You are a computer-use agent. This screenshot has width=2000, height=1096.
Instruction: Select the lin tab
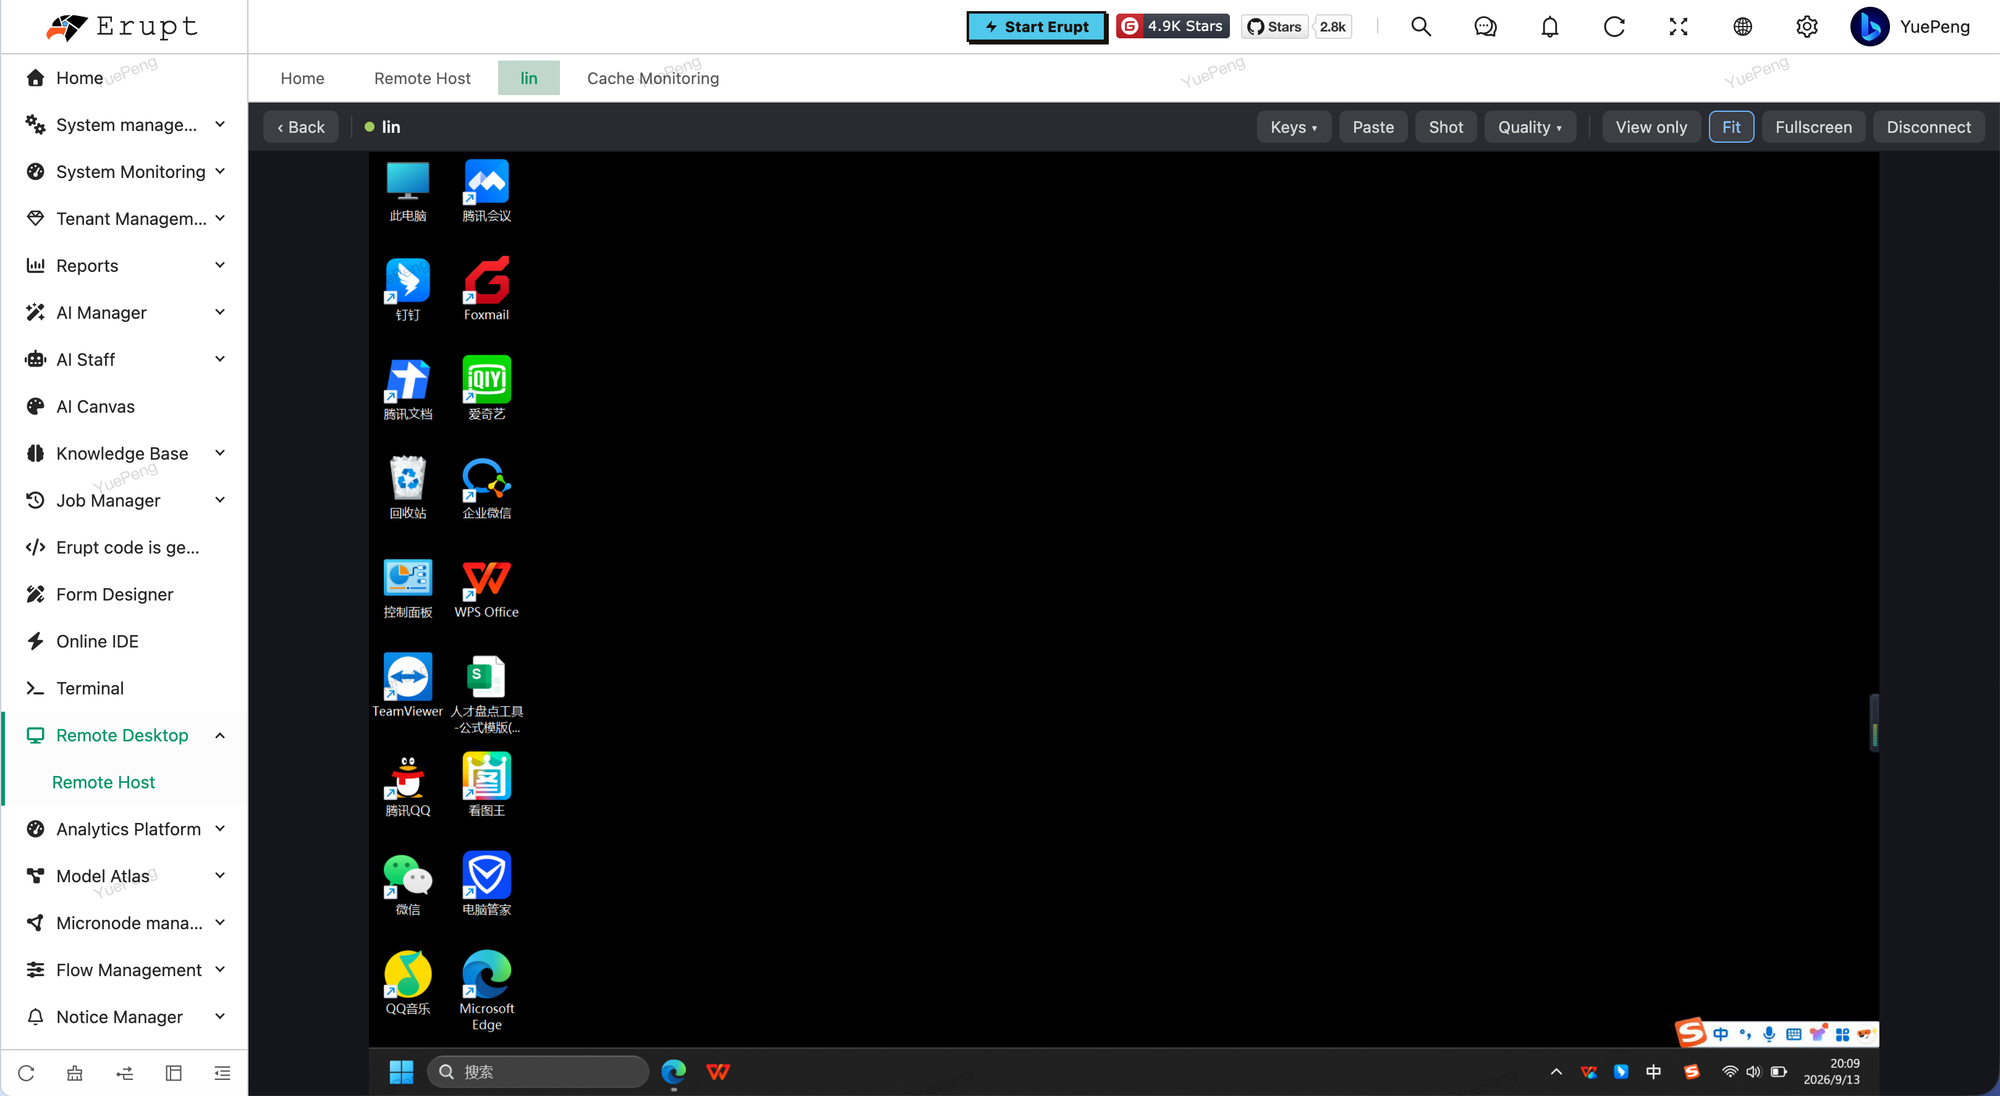[529, 78]
